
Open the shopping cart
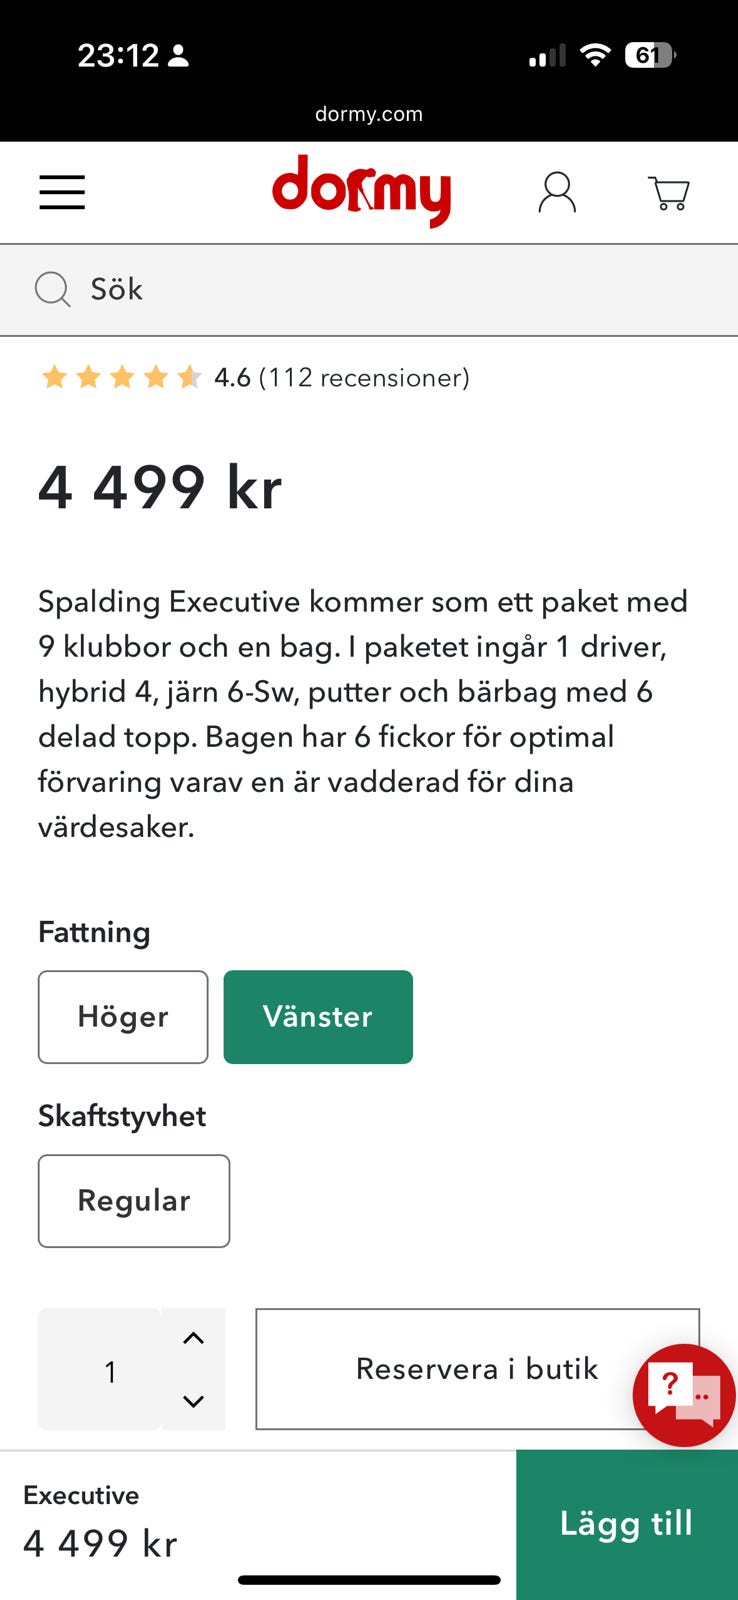[x=669, y=192]
